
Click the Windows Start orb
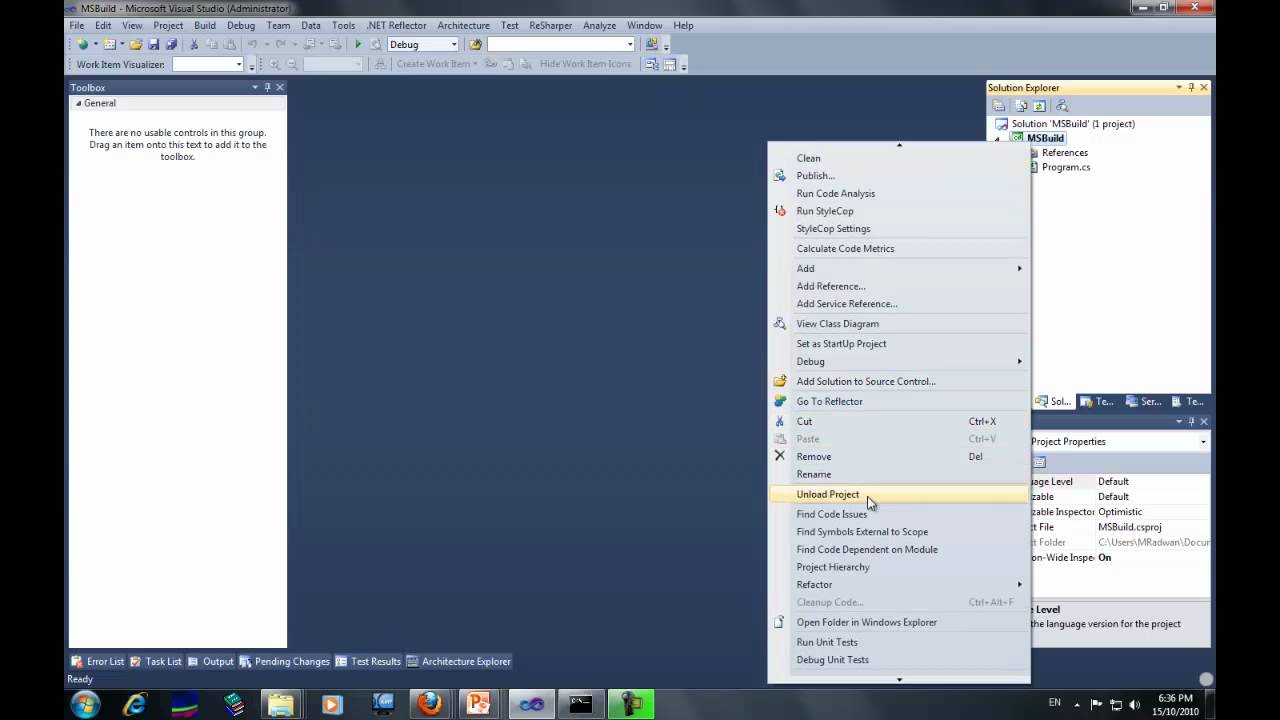[x=85, y=704]
